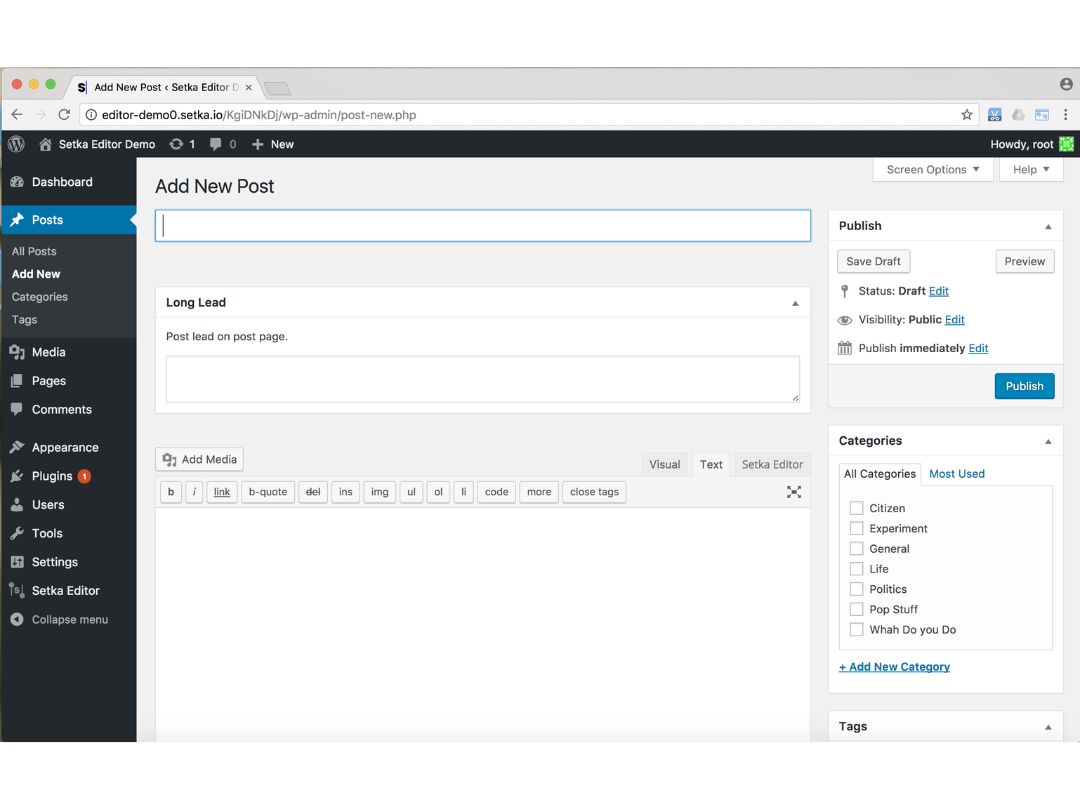
Task: Click the user avatar next to Howdy, root
Action: pyautogui.click(x=1066, y=144)
